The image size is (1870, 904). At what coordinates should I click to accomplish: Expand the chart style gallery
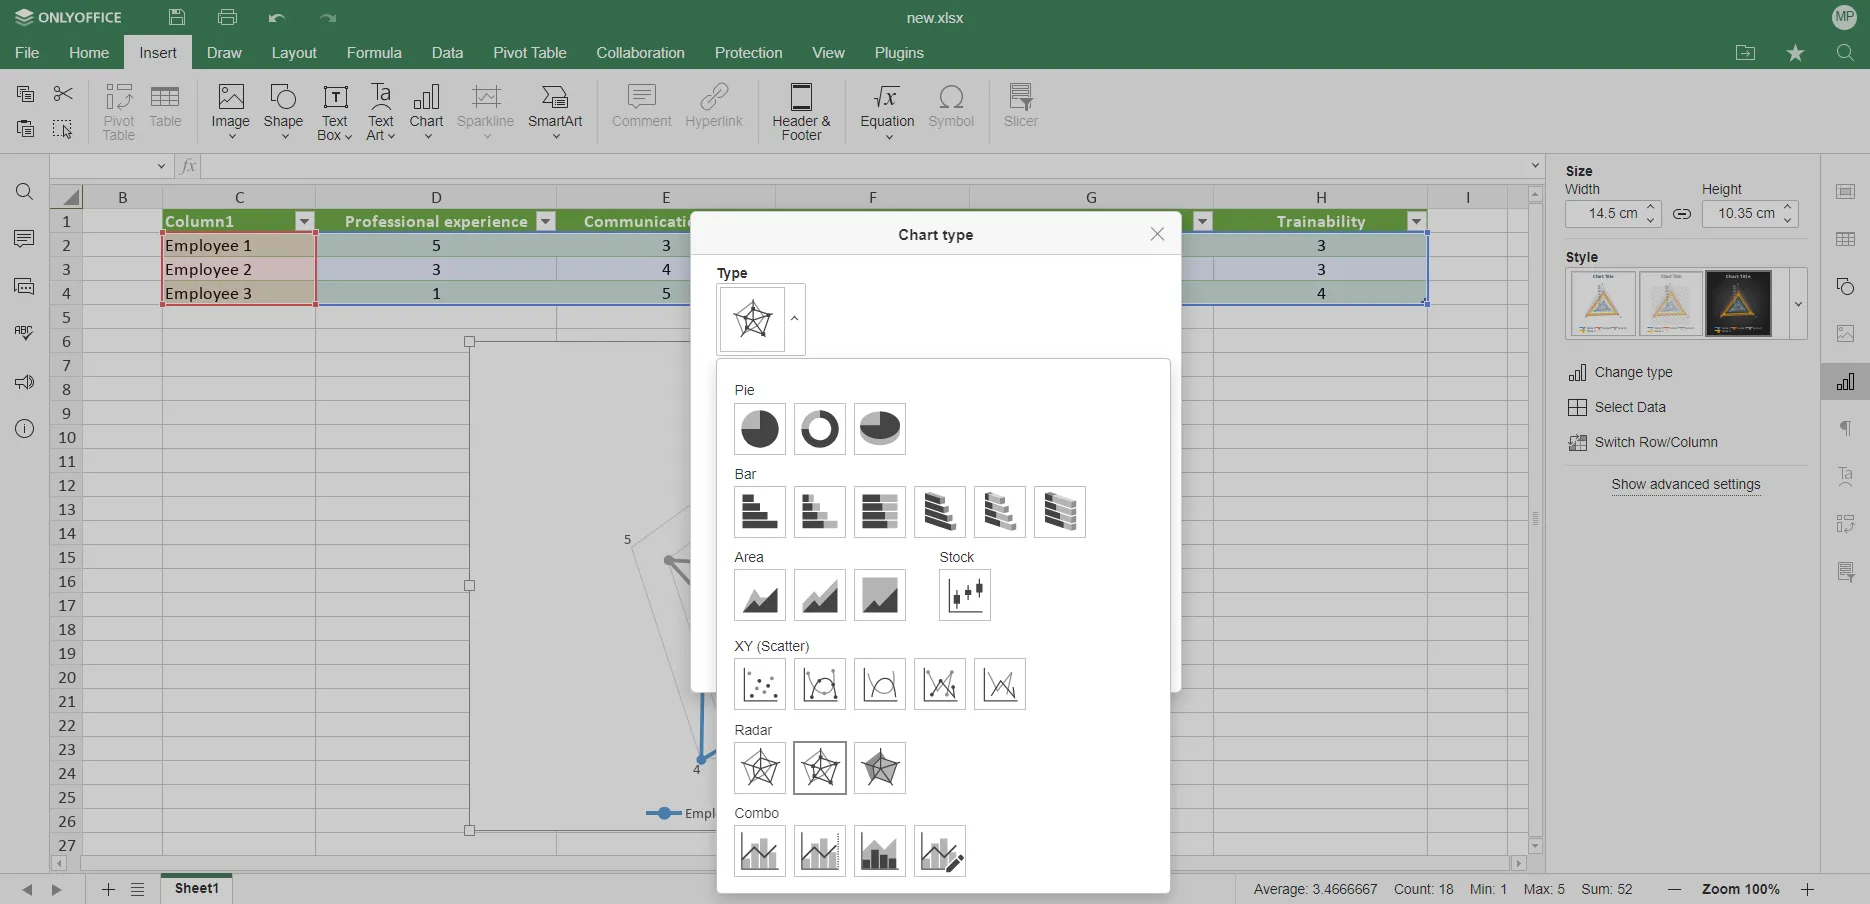tap(1797, 304)
